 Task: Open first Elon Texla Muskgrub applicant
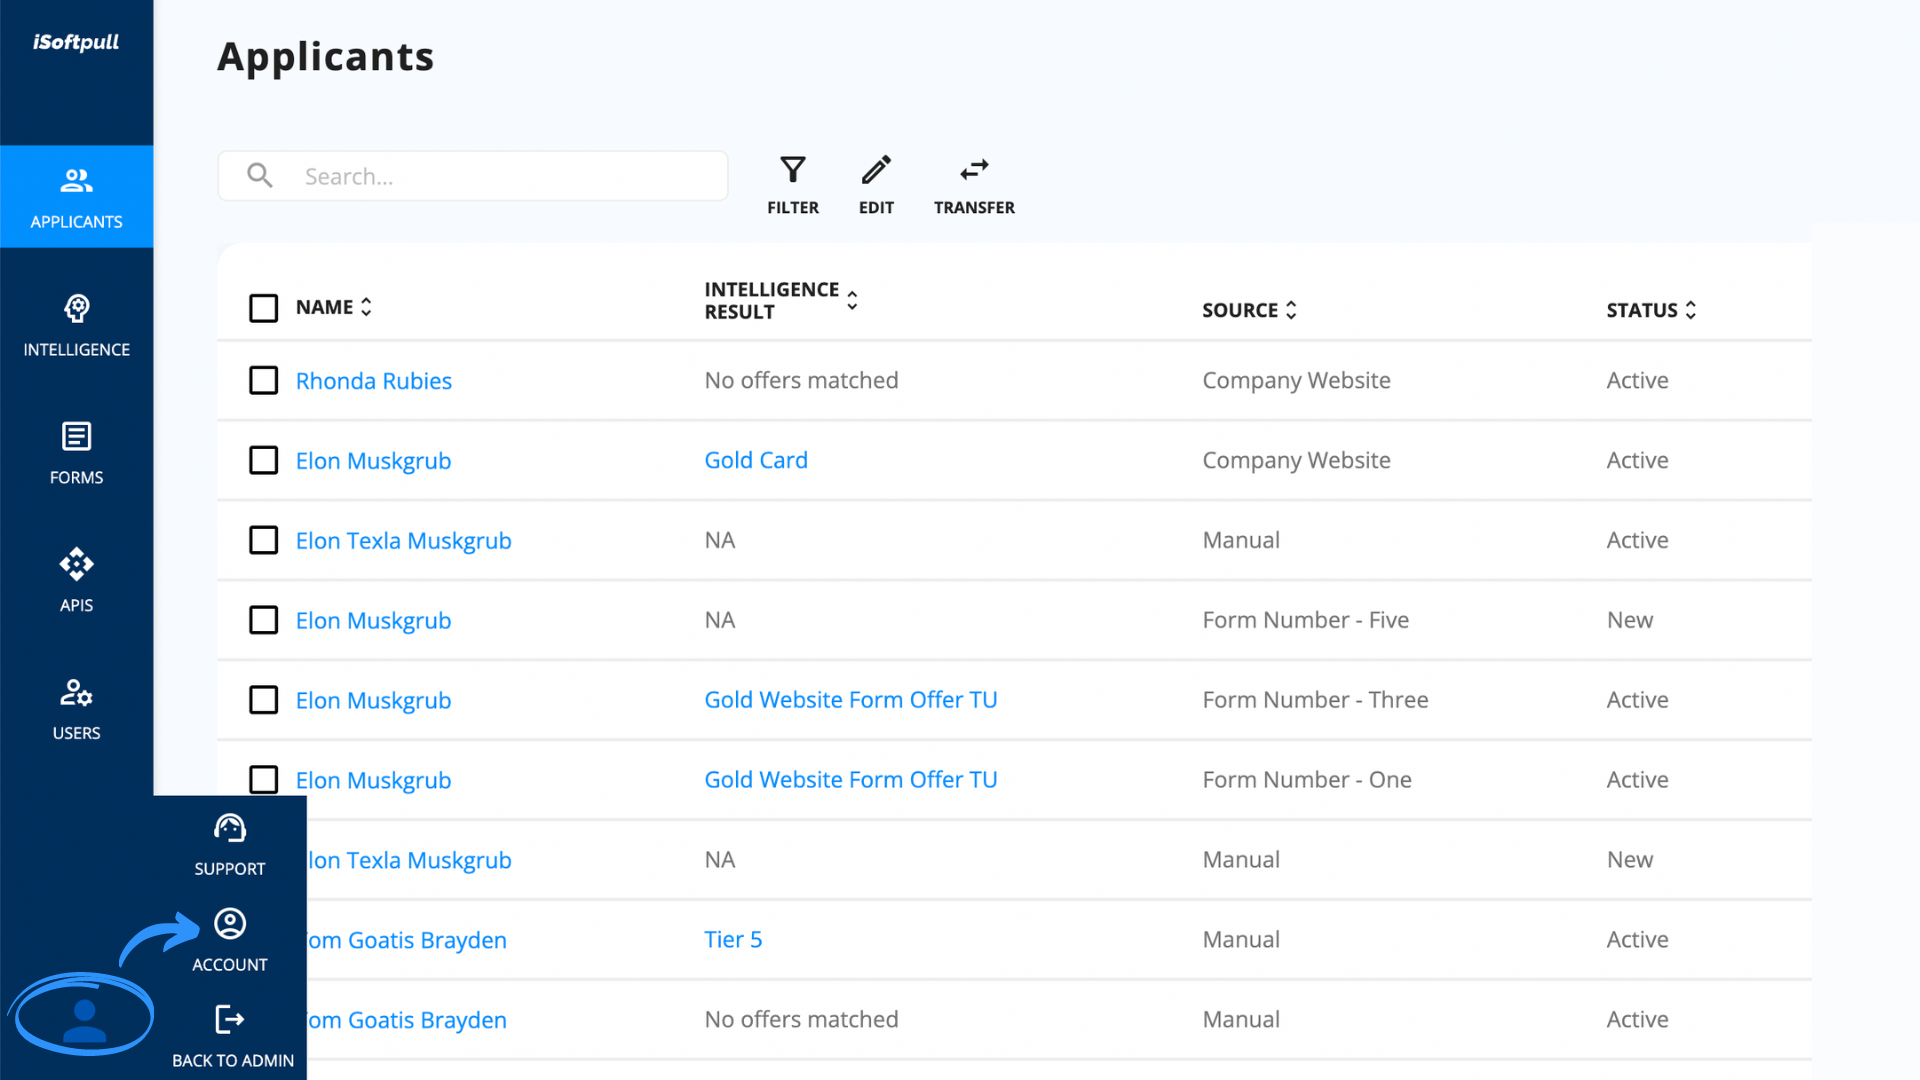coord(403,541)
